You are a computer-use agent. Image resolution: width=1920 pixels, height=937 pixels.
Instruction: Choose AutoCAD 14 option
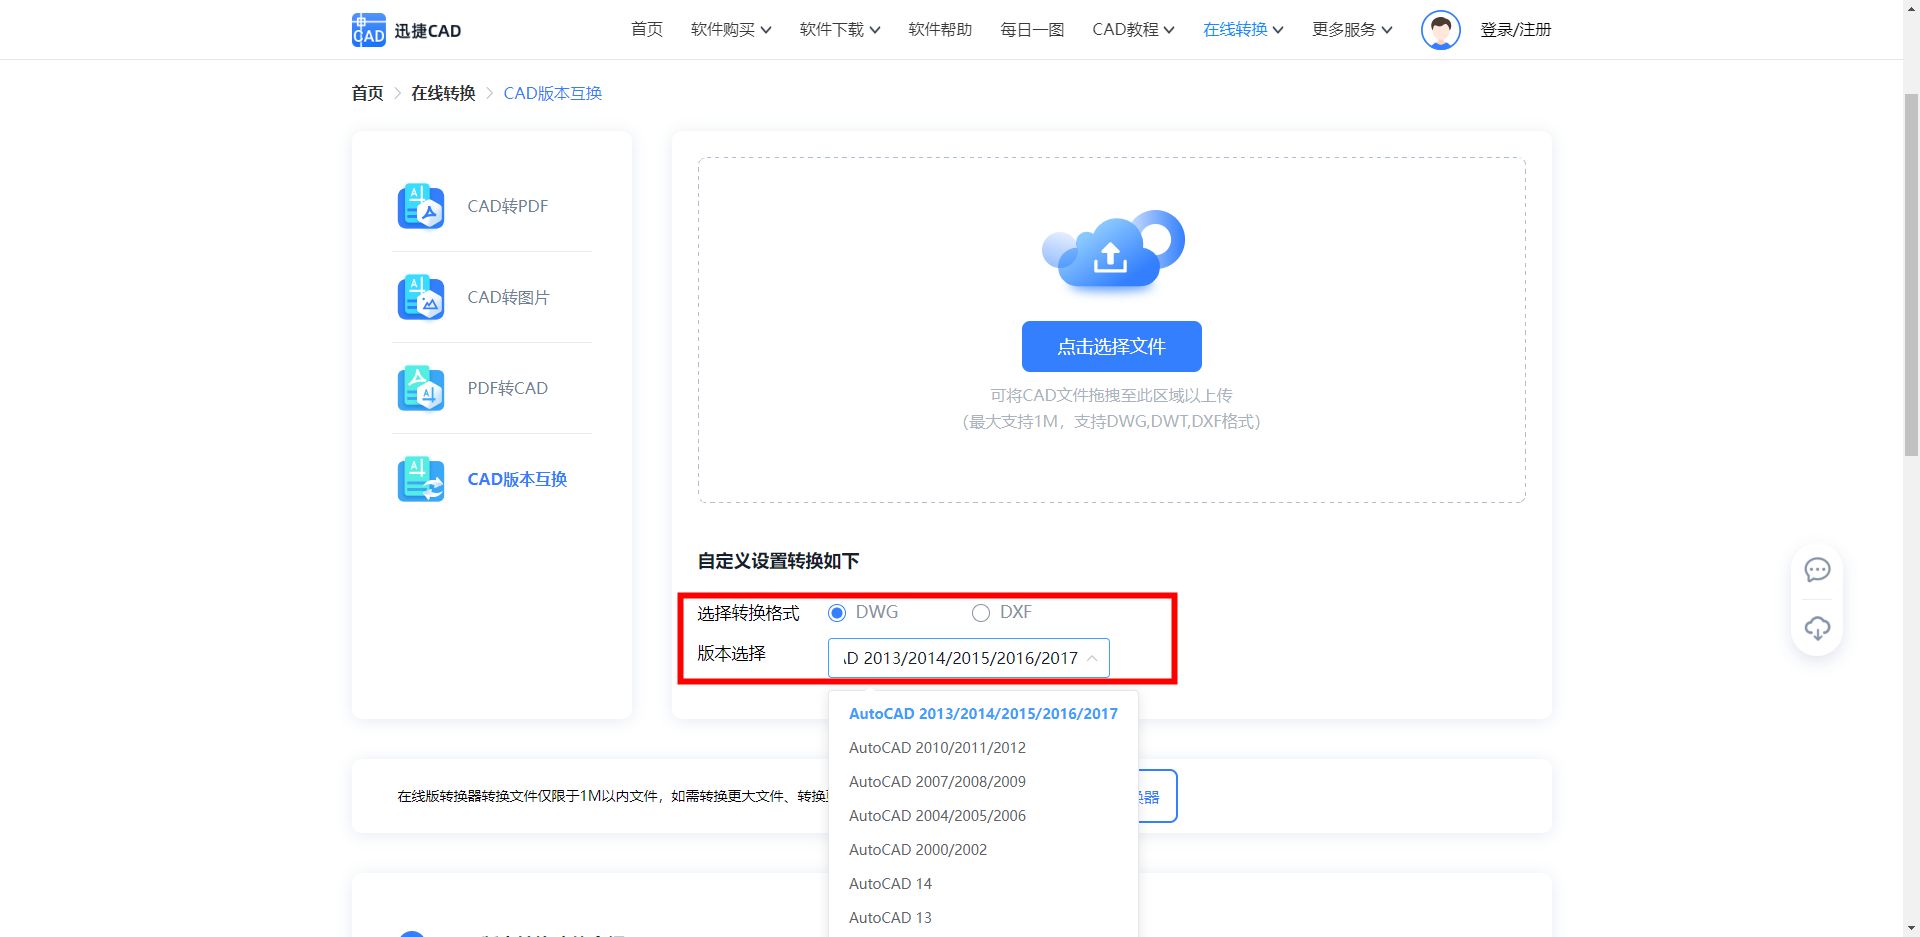pyautogui.click(x=983, y=884)
